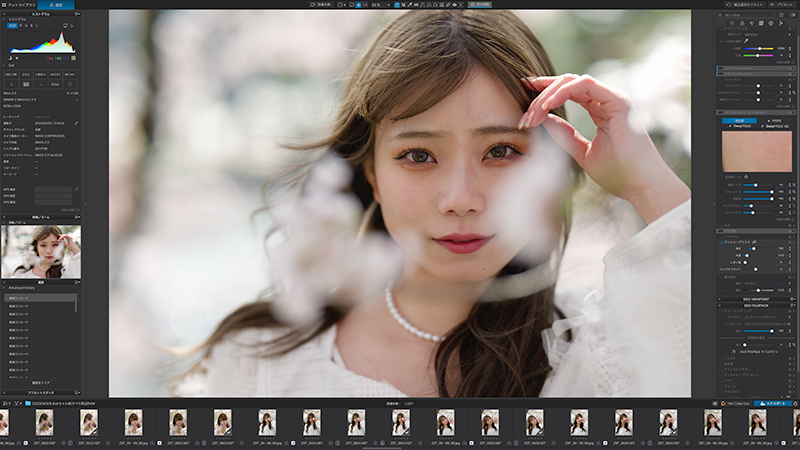
Task: Click the denoising loupe preview area
Action: 757,152
